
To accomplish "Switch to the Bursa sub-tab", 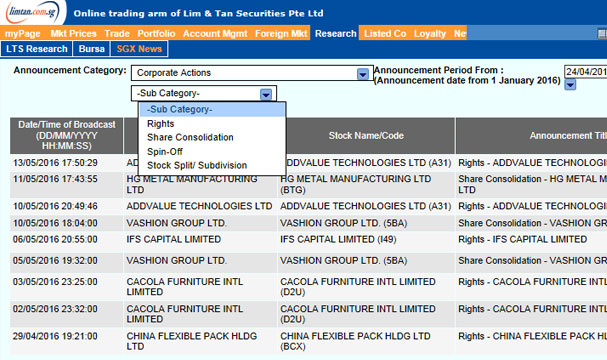I will 91,49.
